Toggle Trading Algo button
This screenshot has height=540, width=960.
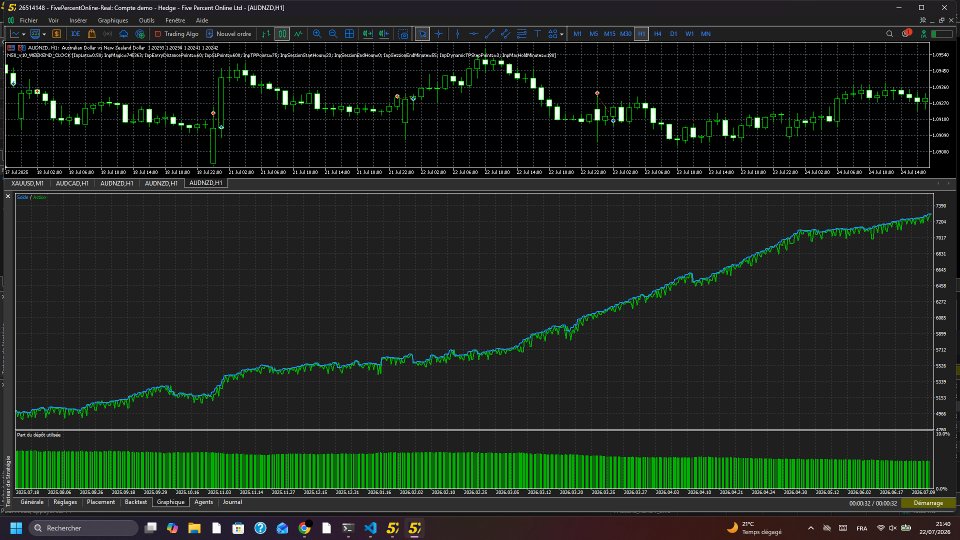(176, 34)
